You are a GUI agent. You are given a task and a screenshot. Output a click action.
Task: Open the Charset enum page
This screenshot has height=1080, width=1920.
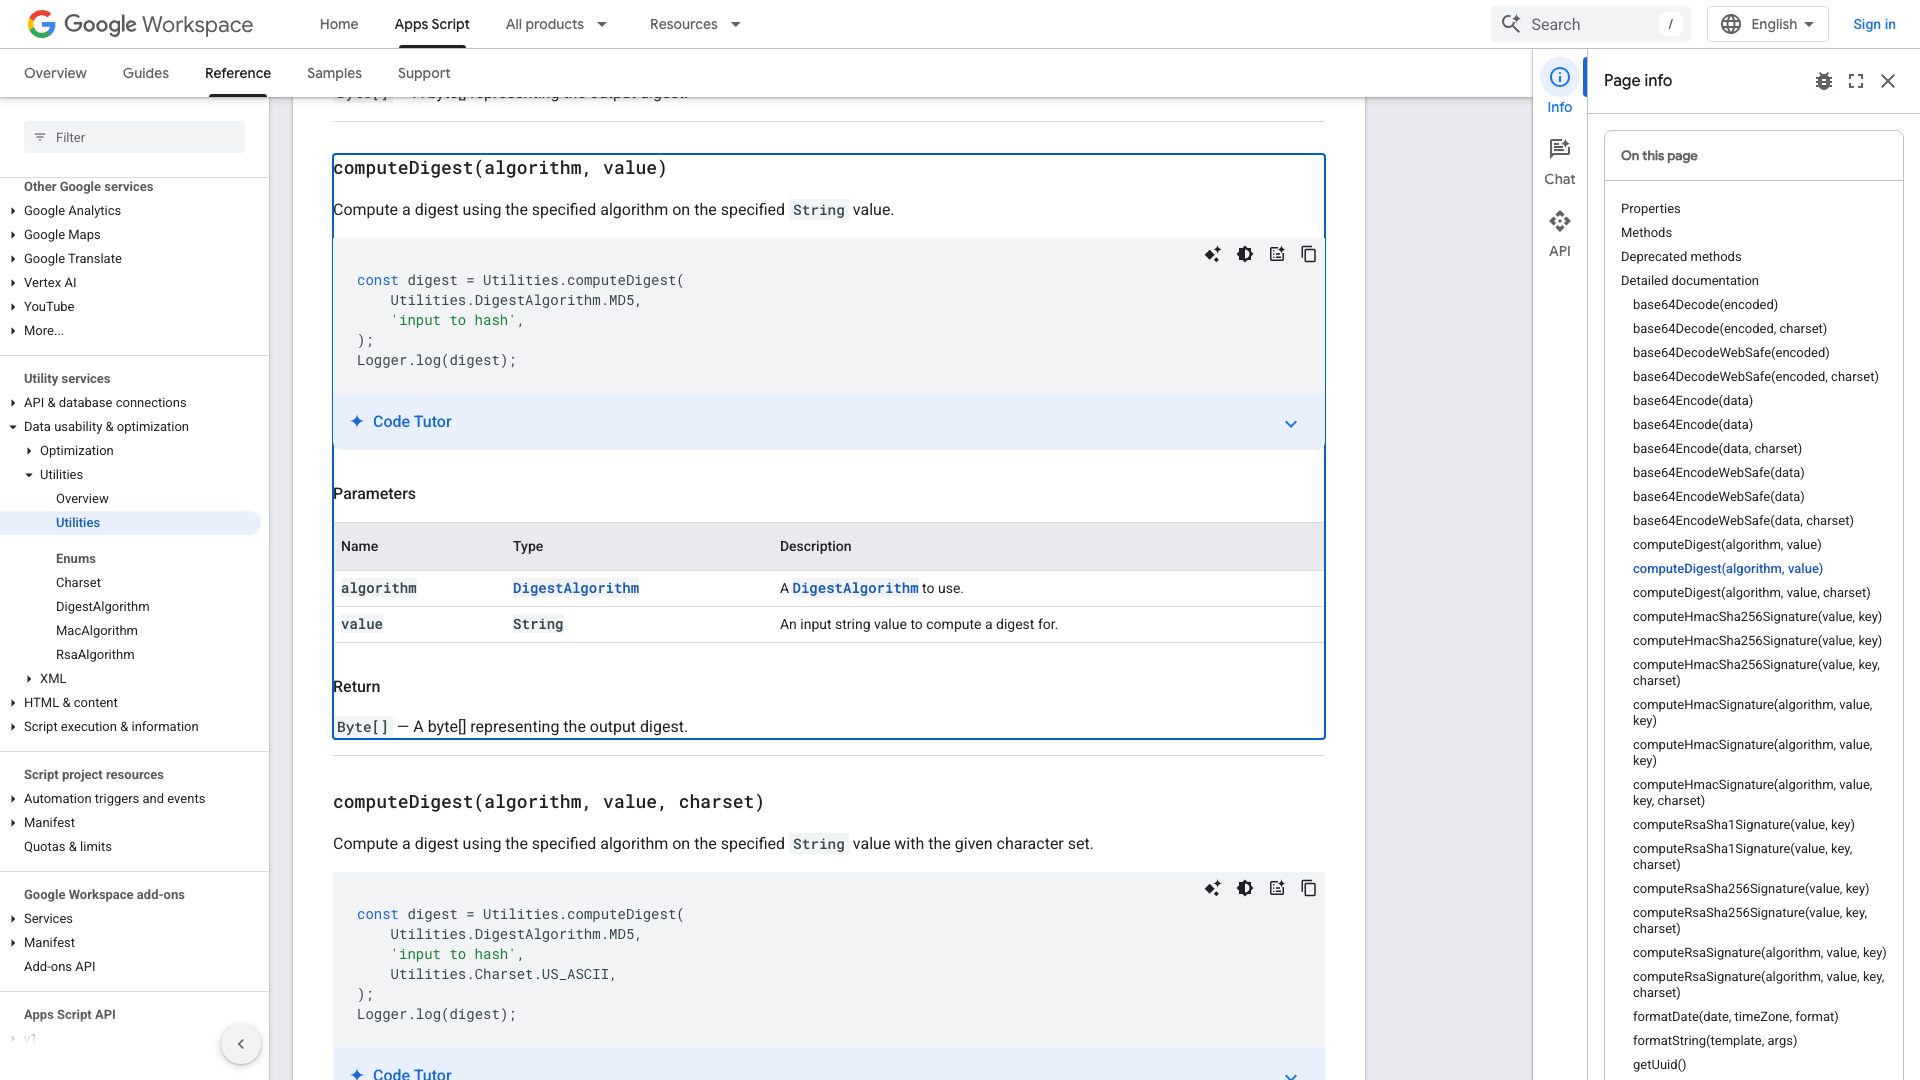78,583
